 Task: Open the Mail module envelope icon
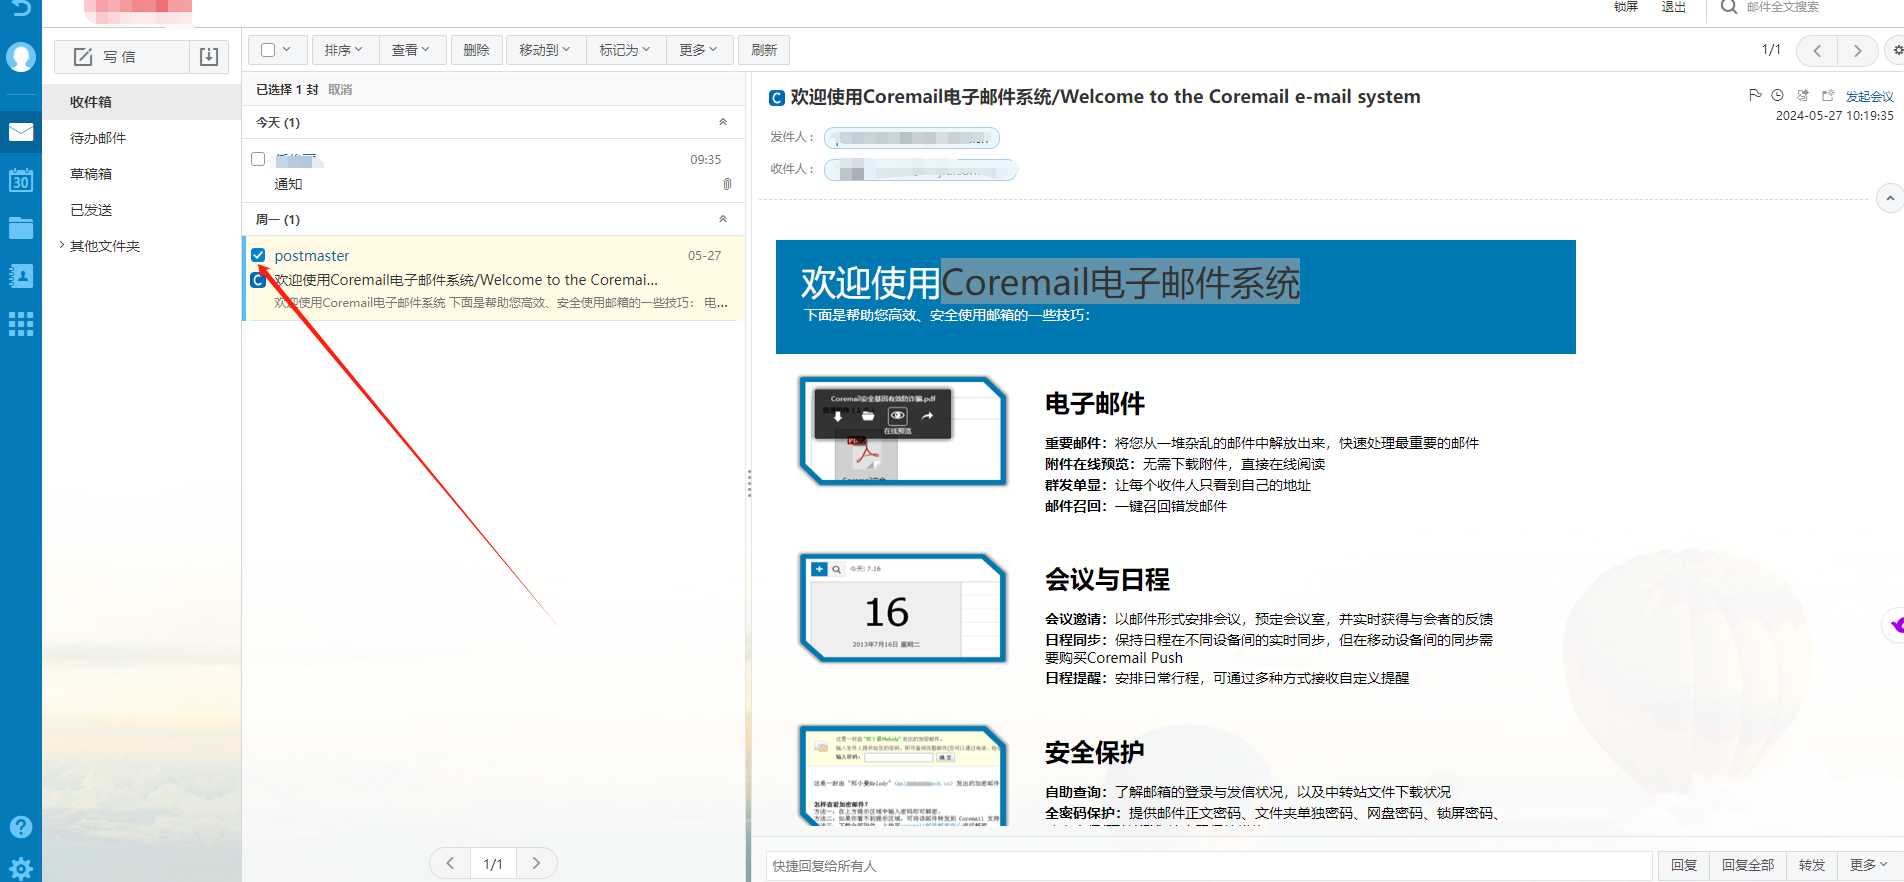click(20, 132)
